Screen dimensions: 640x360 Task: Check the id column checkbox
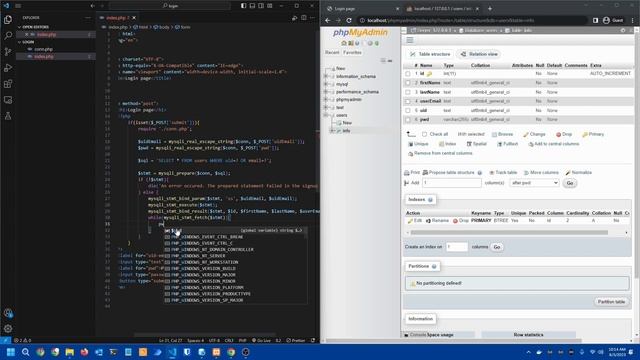point(408,74)
